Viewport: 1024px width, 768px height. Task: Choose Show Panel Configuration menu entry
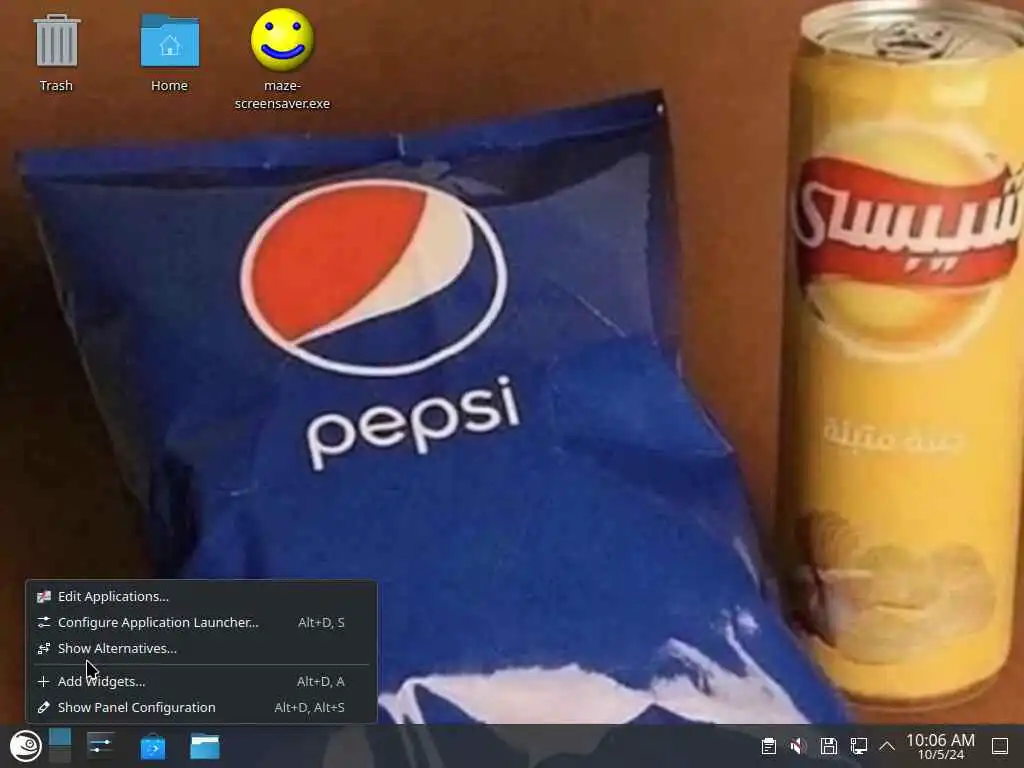201,707
